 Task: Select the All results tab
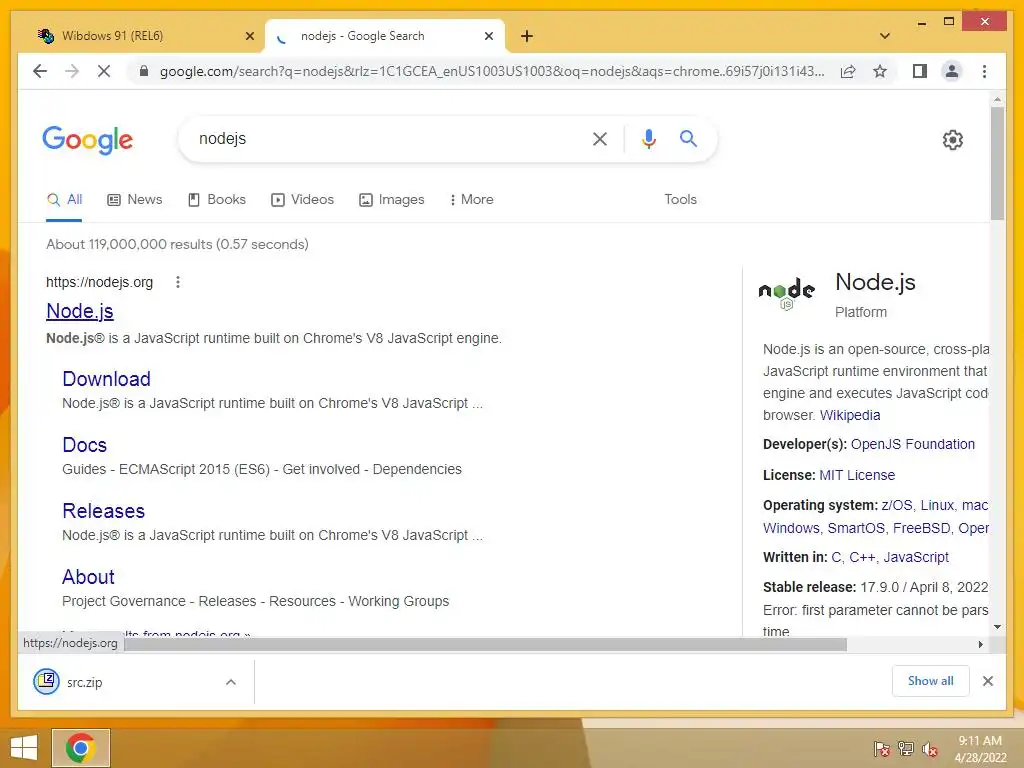65,200
